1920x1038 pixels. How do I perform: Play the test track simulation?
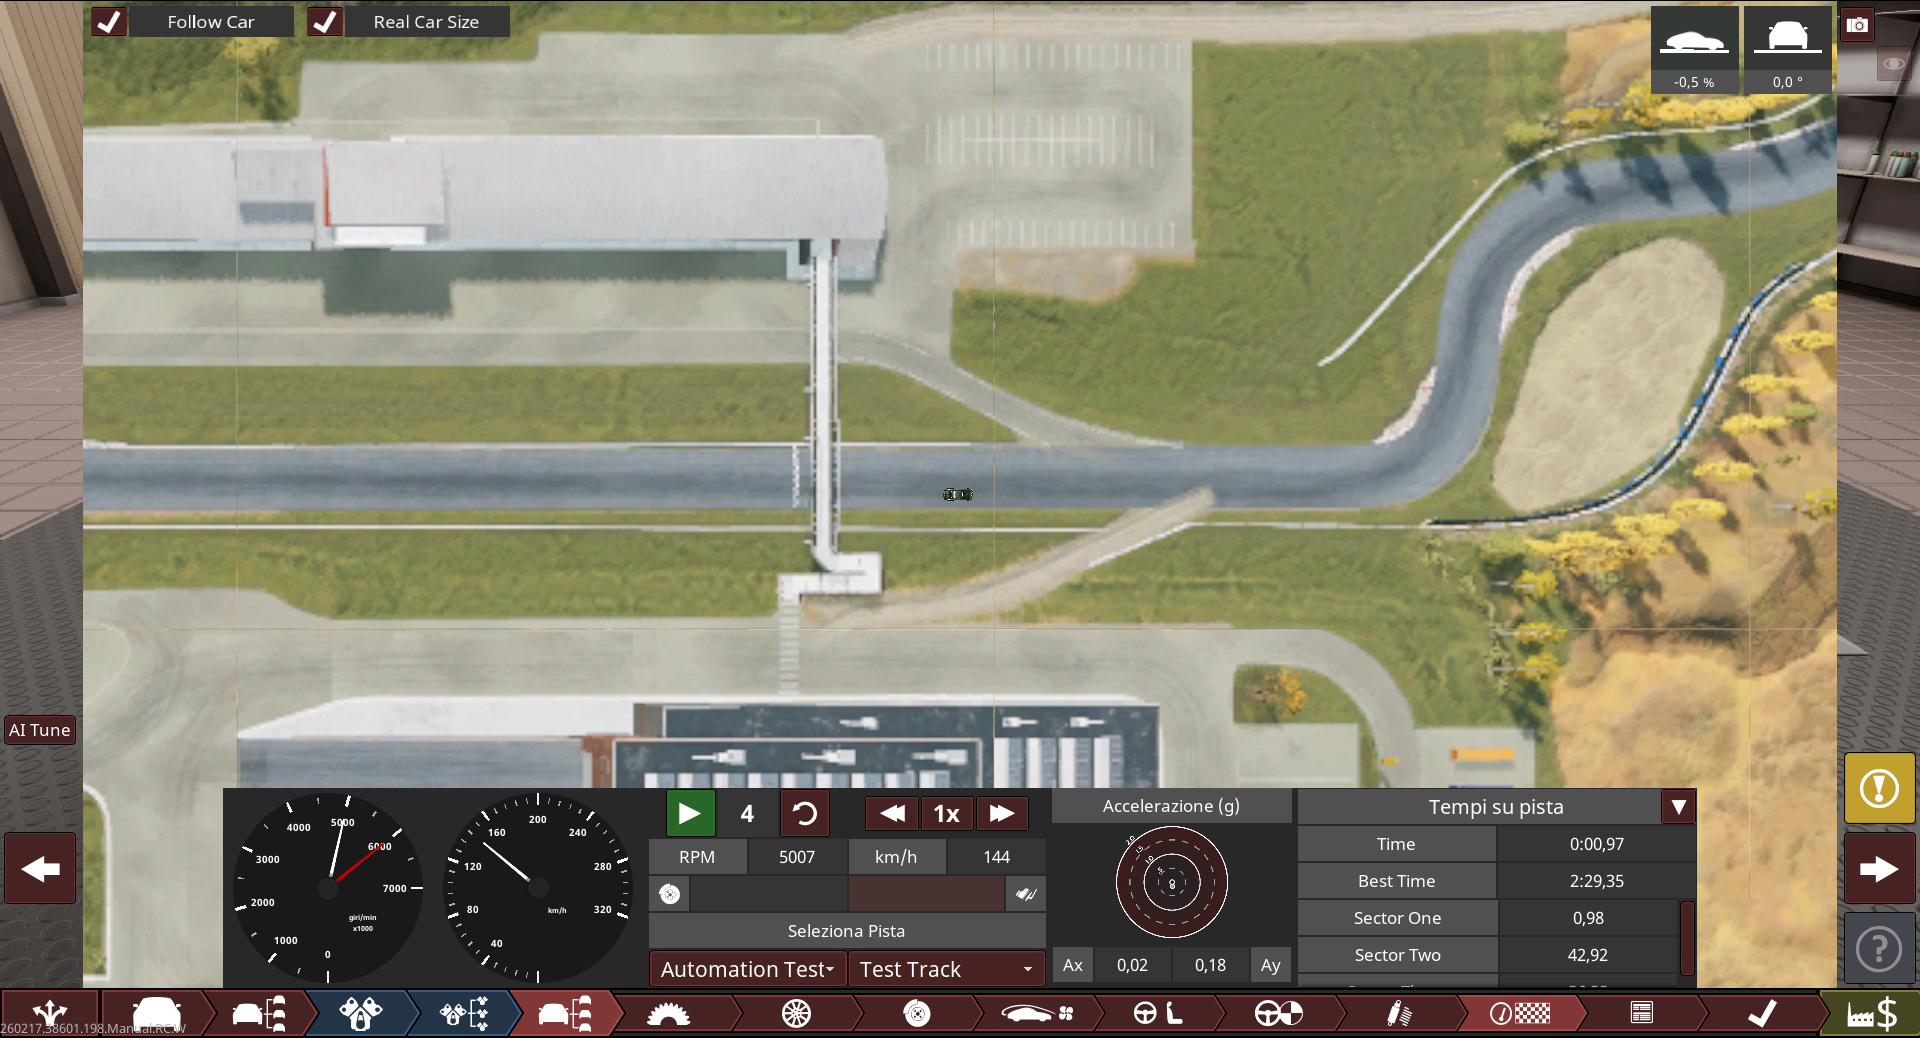tap(690, 813)
